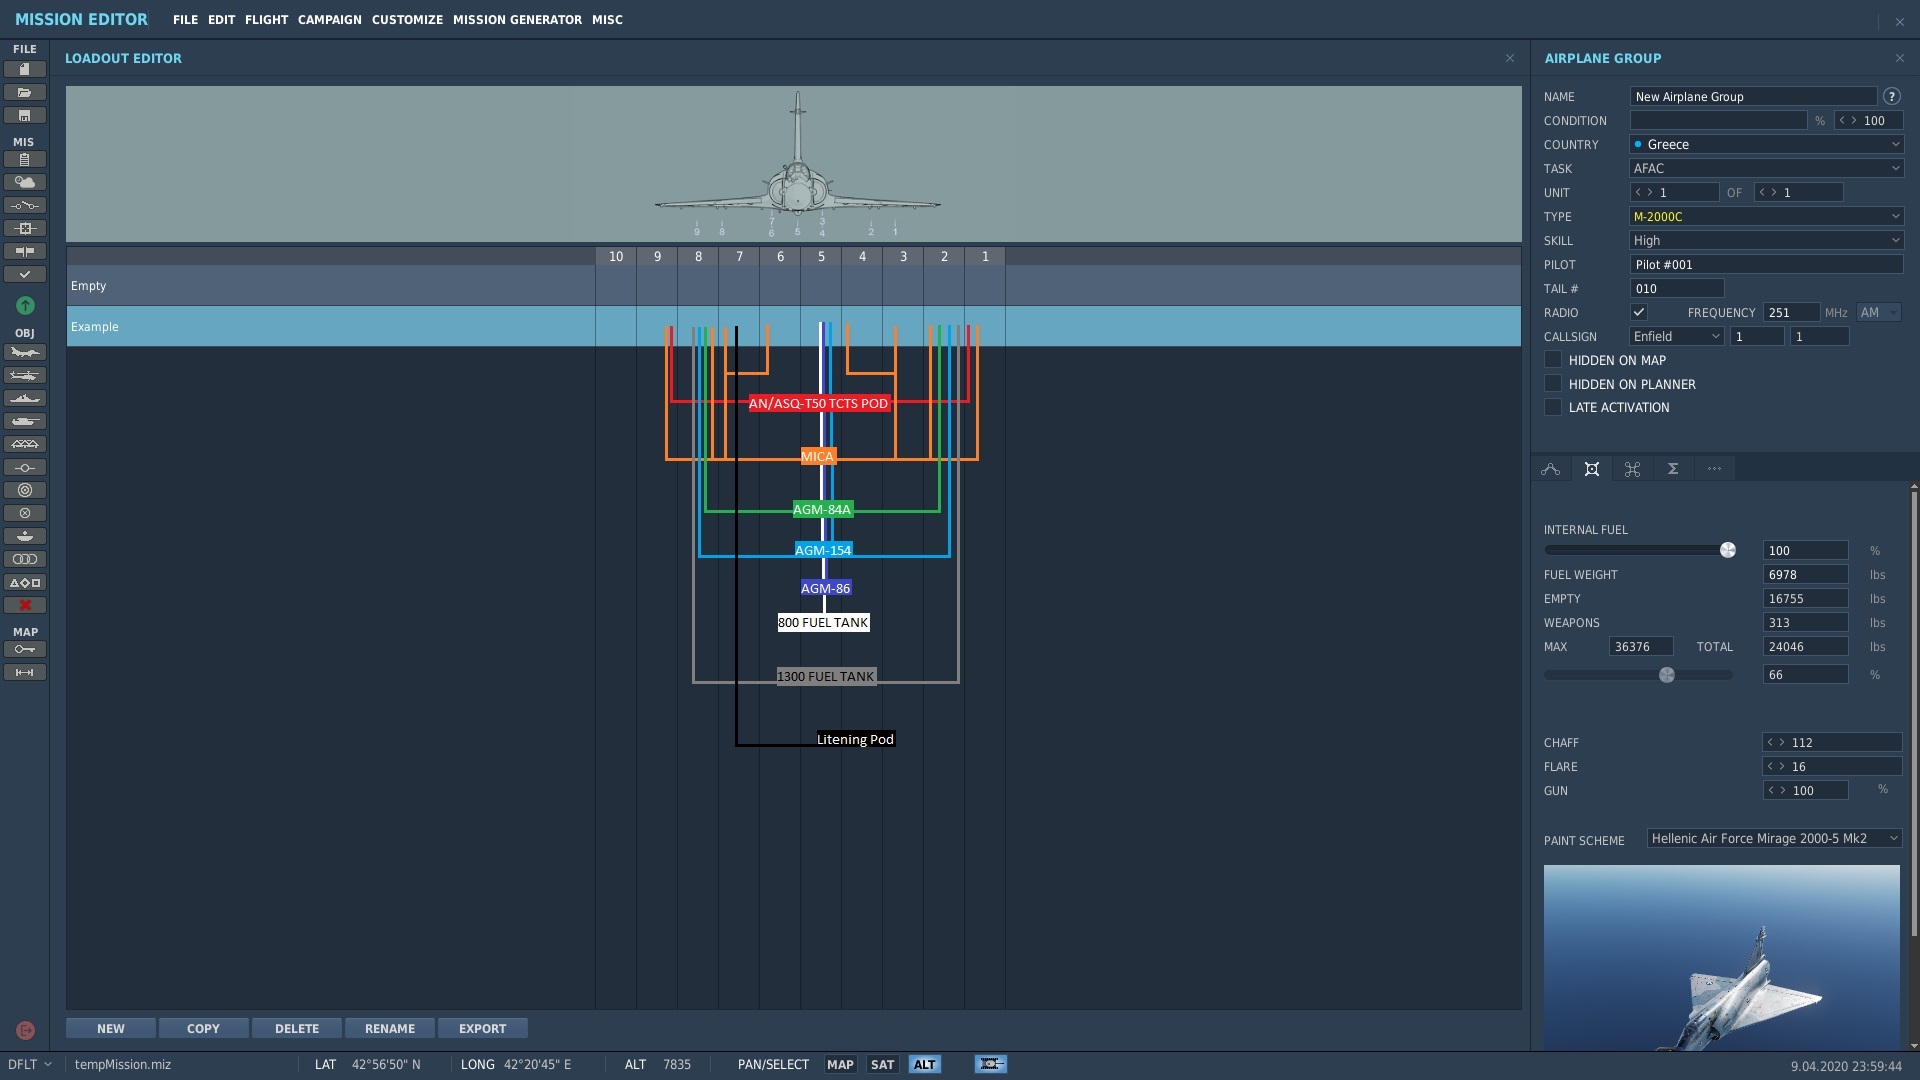The height and width of the screenshot is (1080, 1920).
Task: Open the payload tab icon in group panel
Action: coord(1591,469)
